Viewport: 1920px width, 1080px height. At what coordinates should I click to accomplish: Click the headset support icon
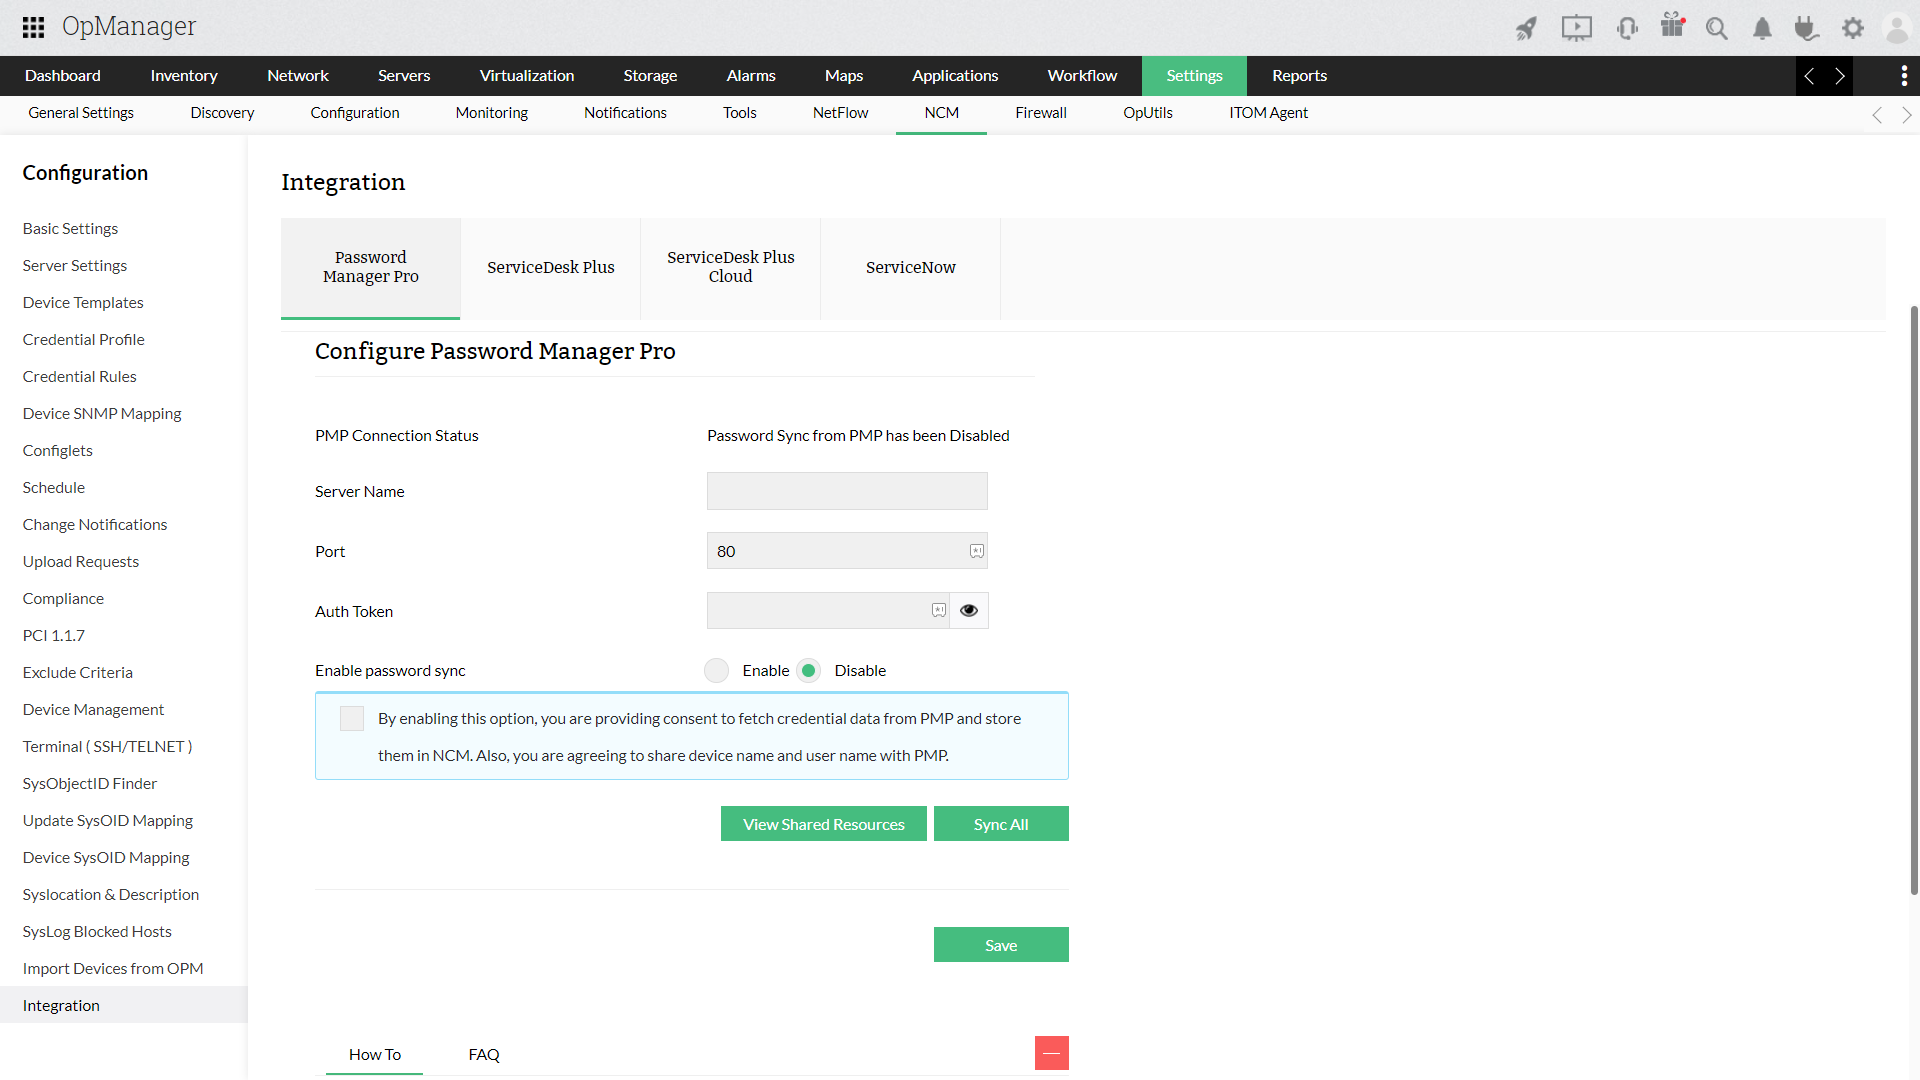1627,28
